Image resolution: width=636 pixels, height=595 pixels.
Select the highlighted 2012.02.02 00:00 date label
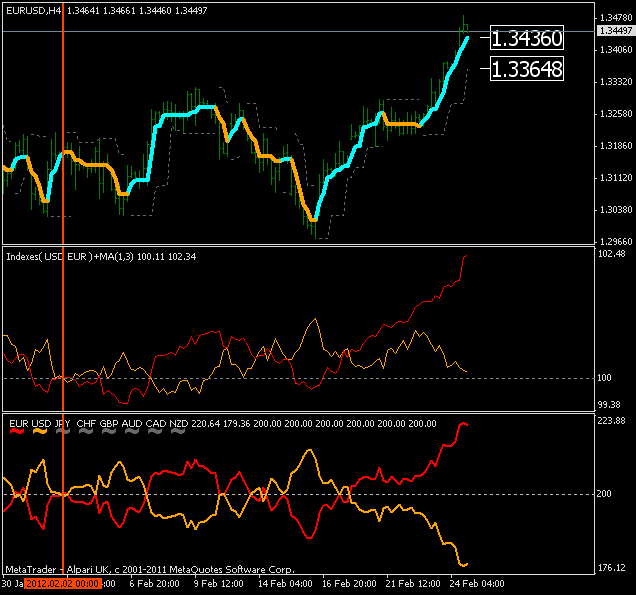coord(62,584)
